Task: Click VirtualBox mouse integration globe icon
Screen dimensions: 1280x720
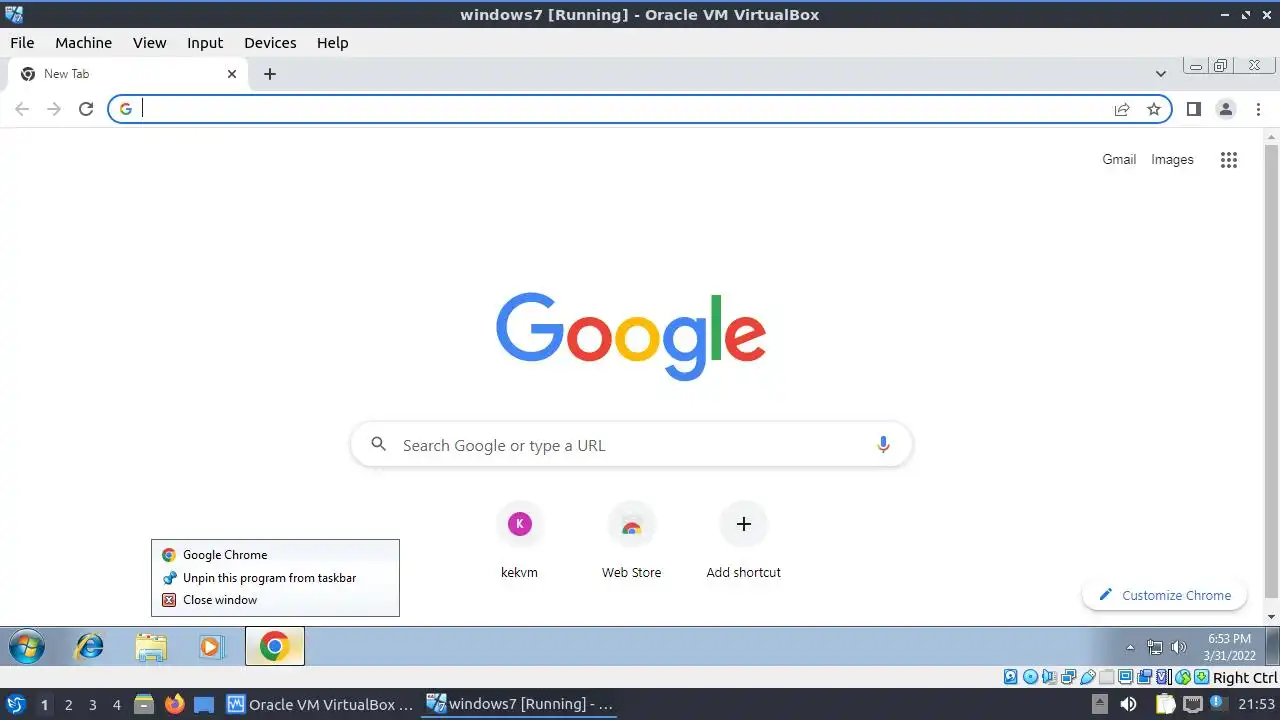Action: point(1182,677)
